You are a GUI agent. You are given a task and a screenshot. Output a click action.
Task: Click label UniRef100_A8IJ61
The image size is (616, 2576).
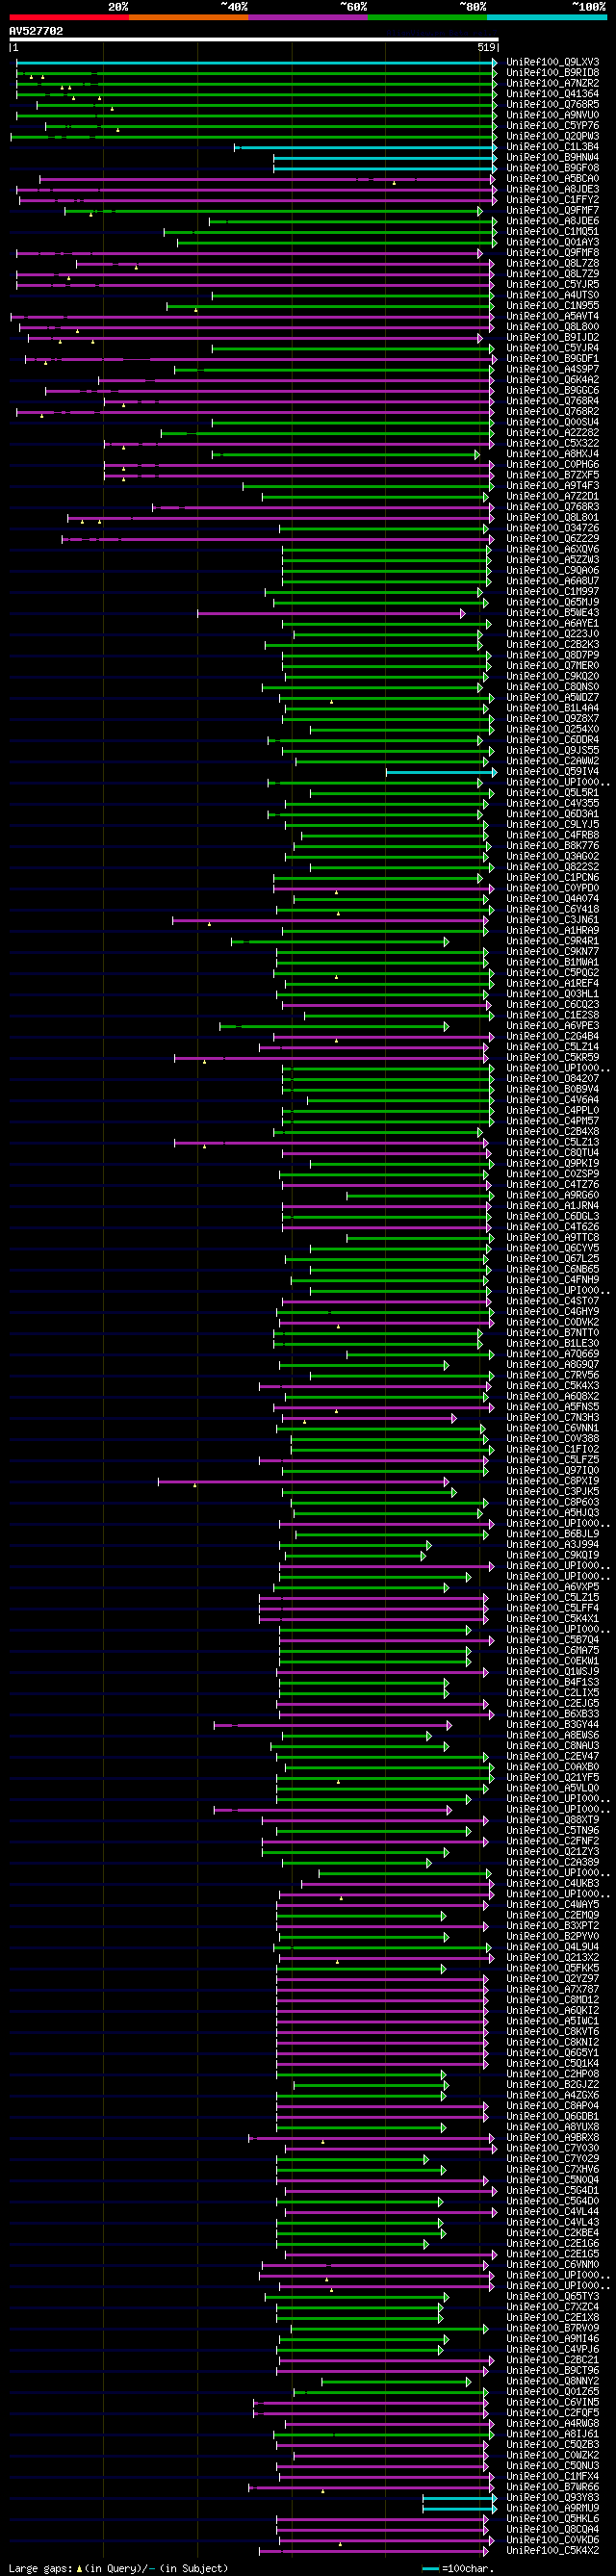tap(553, 2434)
